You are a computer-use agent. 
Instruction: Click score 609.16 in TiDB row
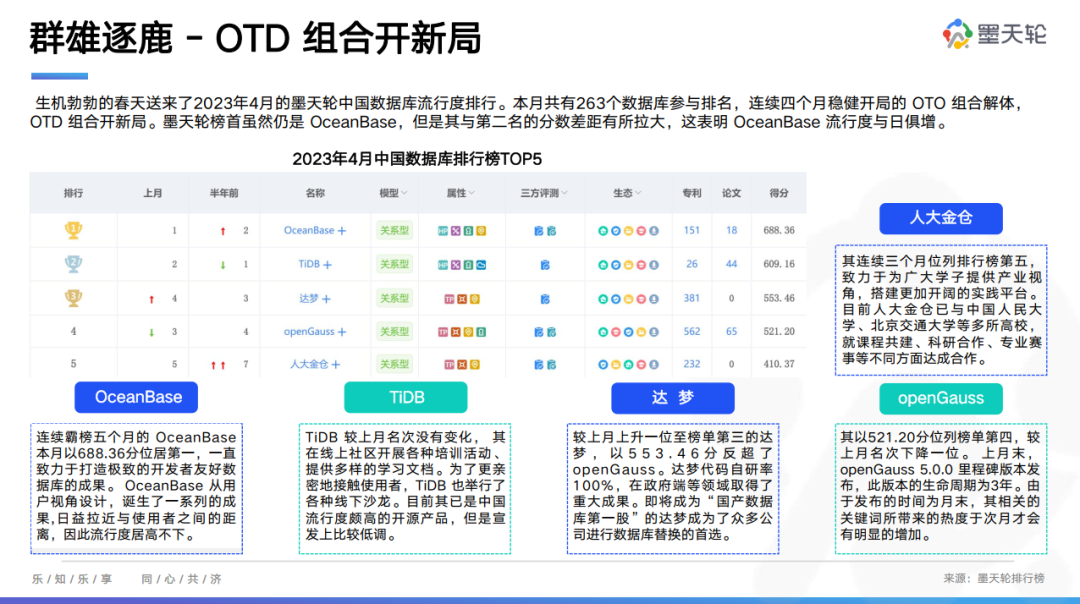tap(779, 264)
